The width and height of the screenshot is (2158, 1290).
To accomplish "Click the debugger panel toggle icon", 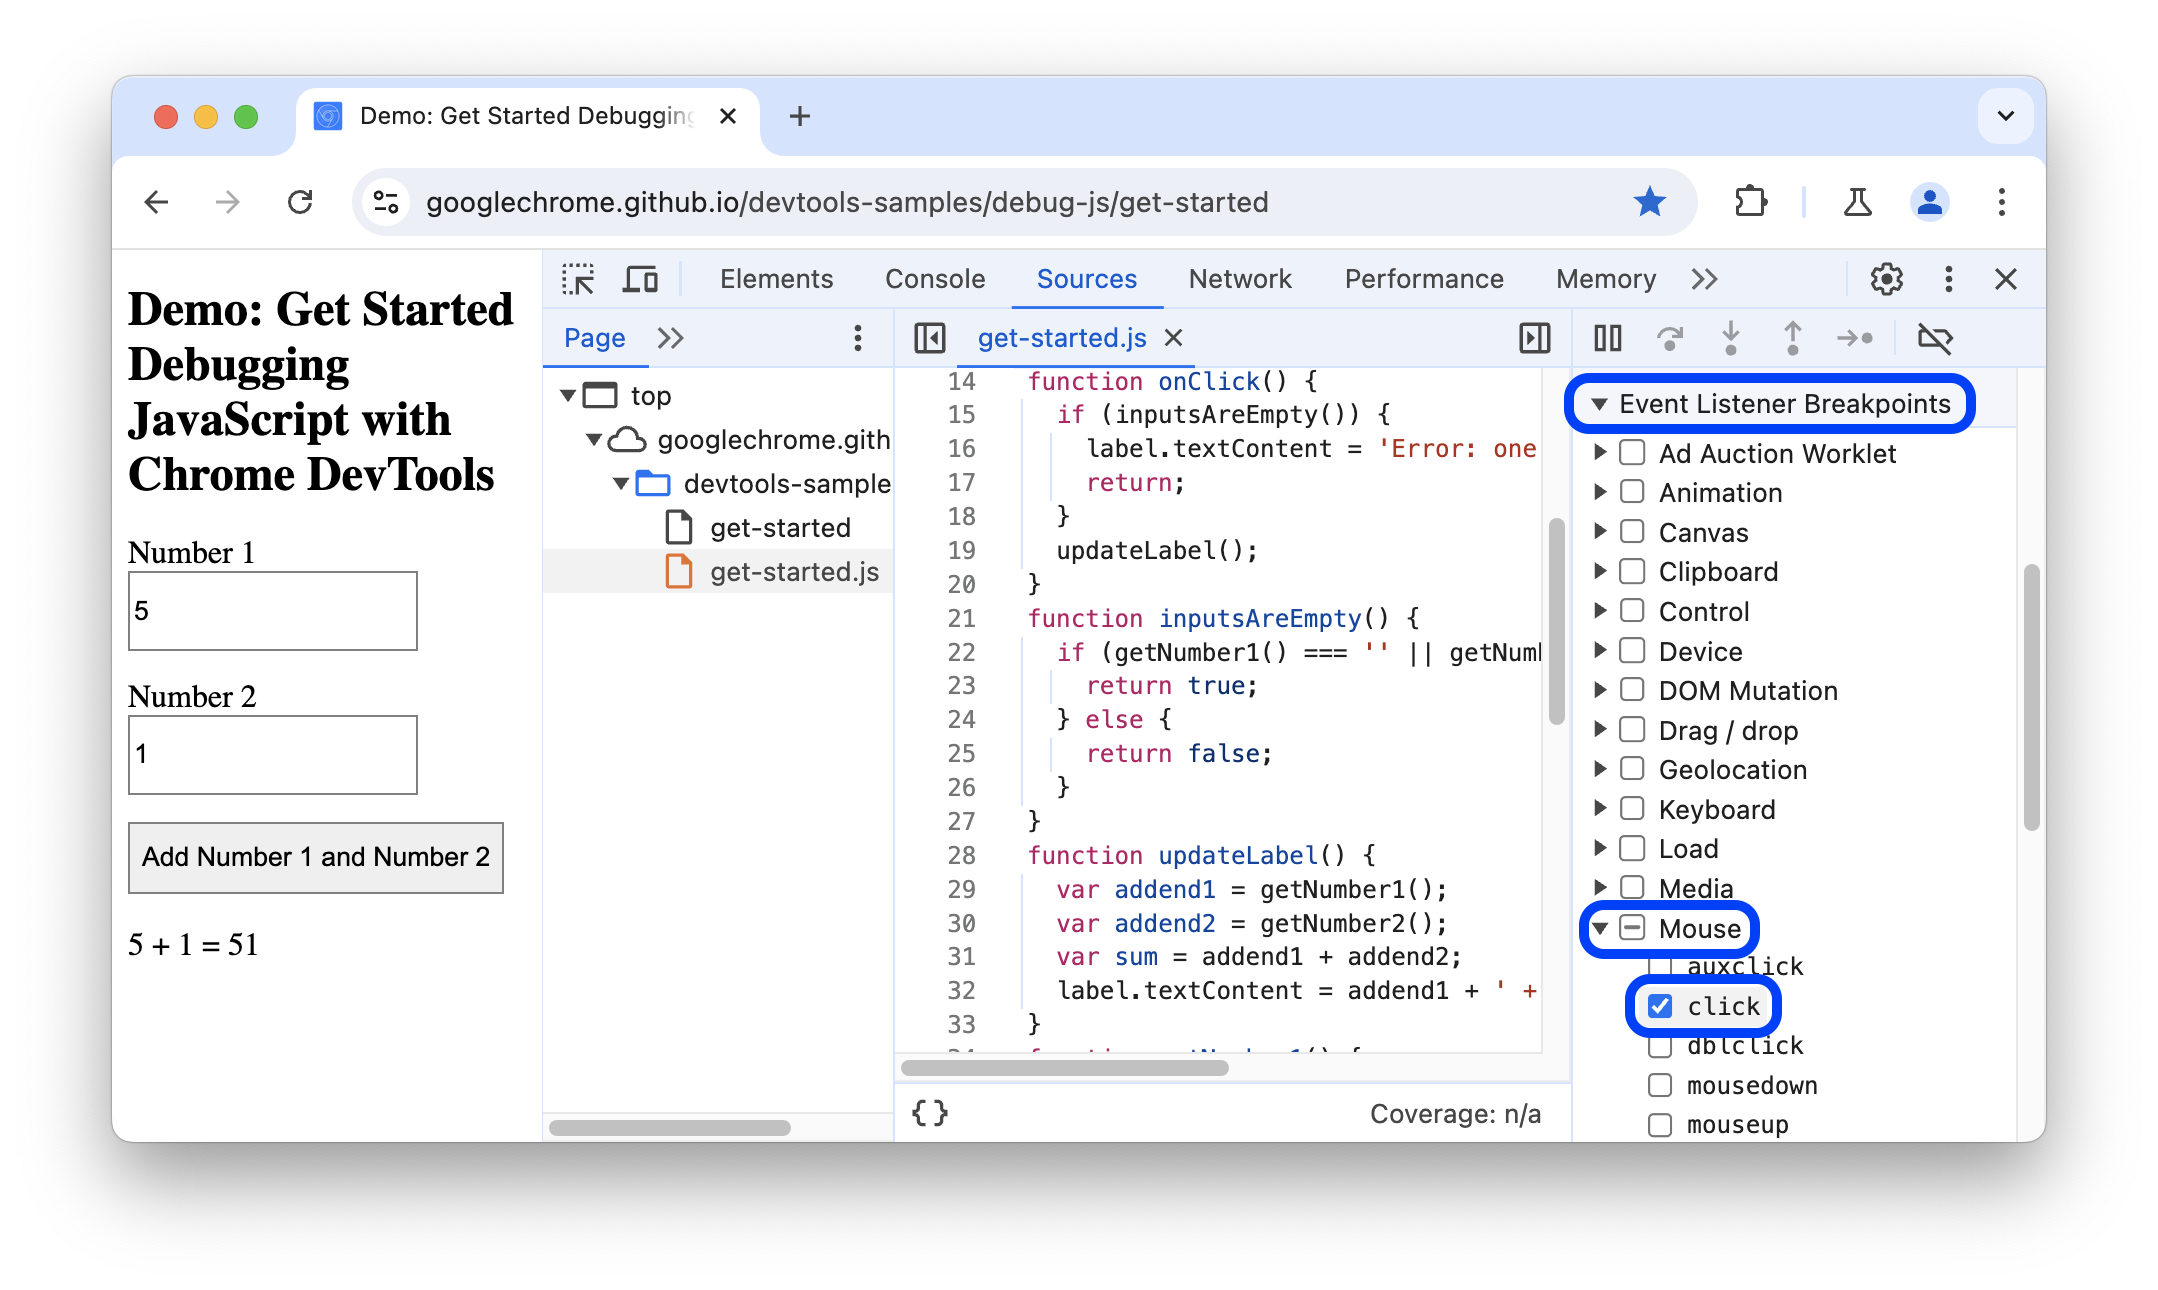I will [1533, 338].
